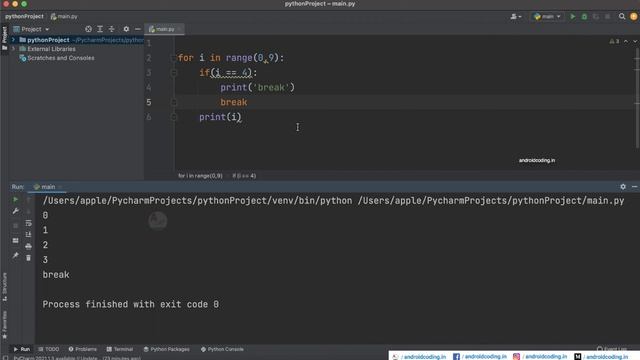Image resolution: width=640 pixels, height=360 pixels.
Task: Click the pythonProject breadcrumb
Action: coord(24,16)
